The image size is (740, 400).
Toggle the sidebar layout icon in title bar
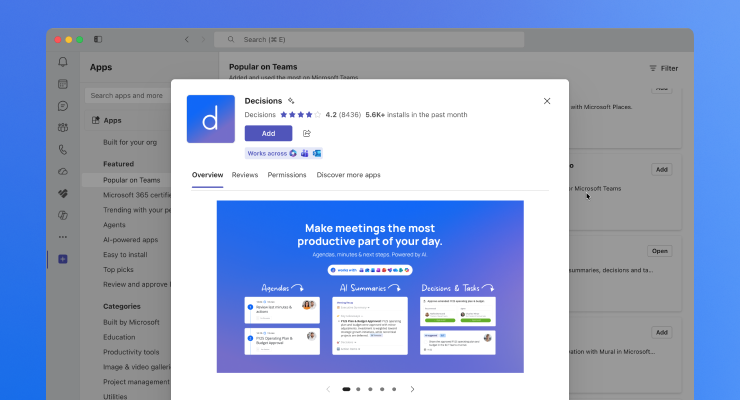tap(98, 39)
